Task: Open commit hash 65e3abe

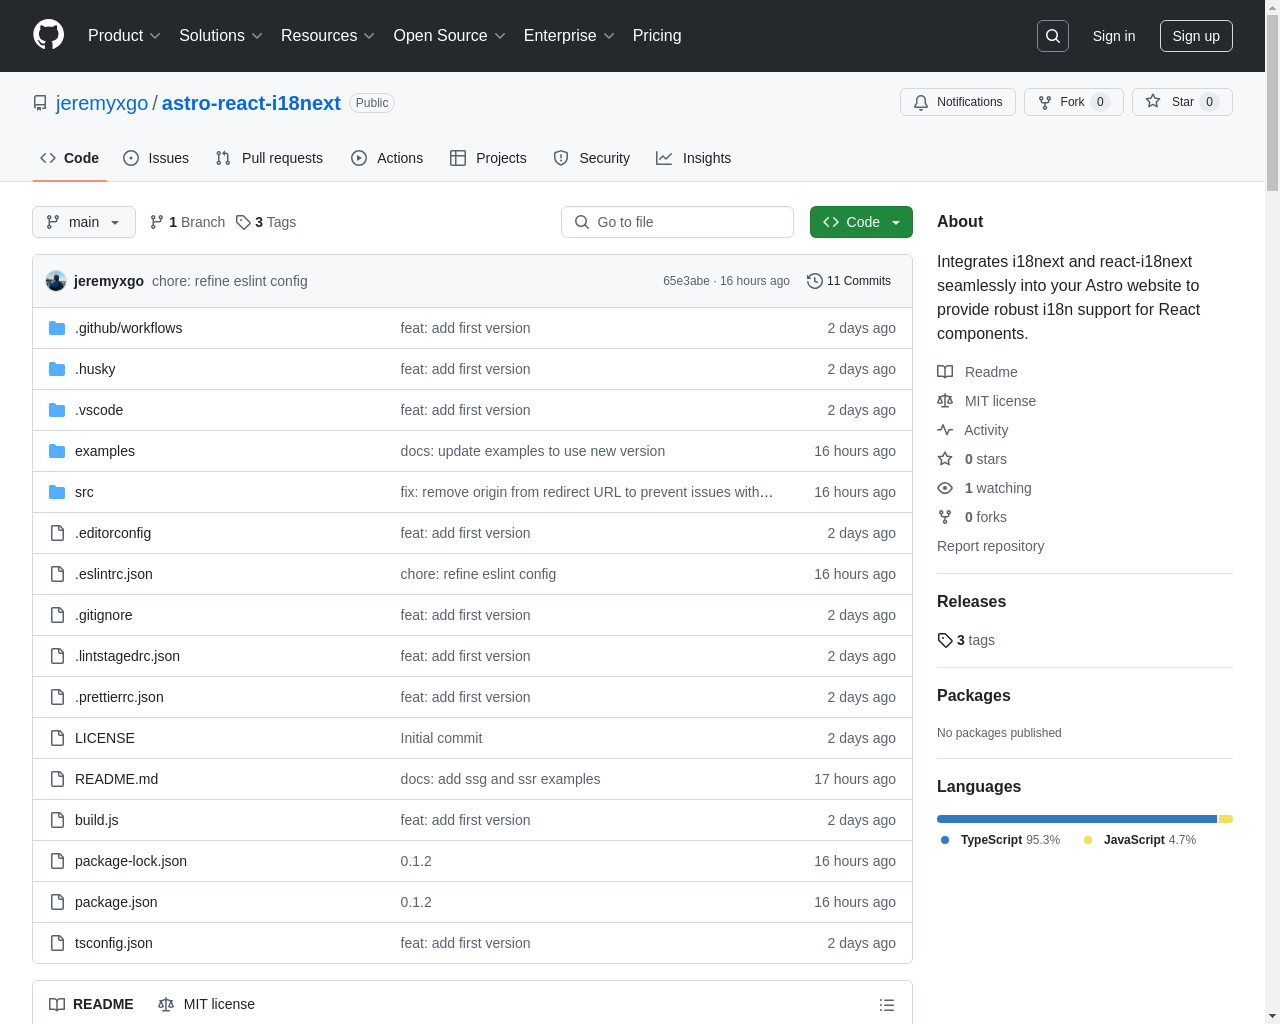Action: [x=686, y=281]
